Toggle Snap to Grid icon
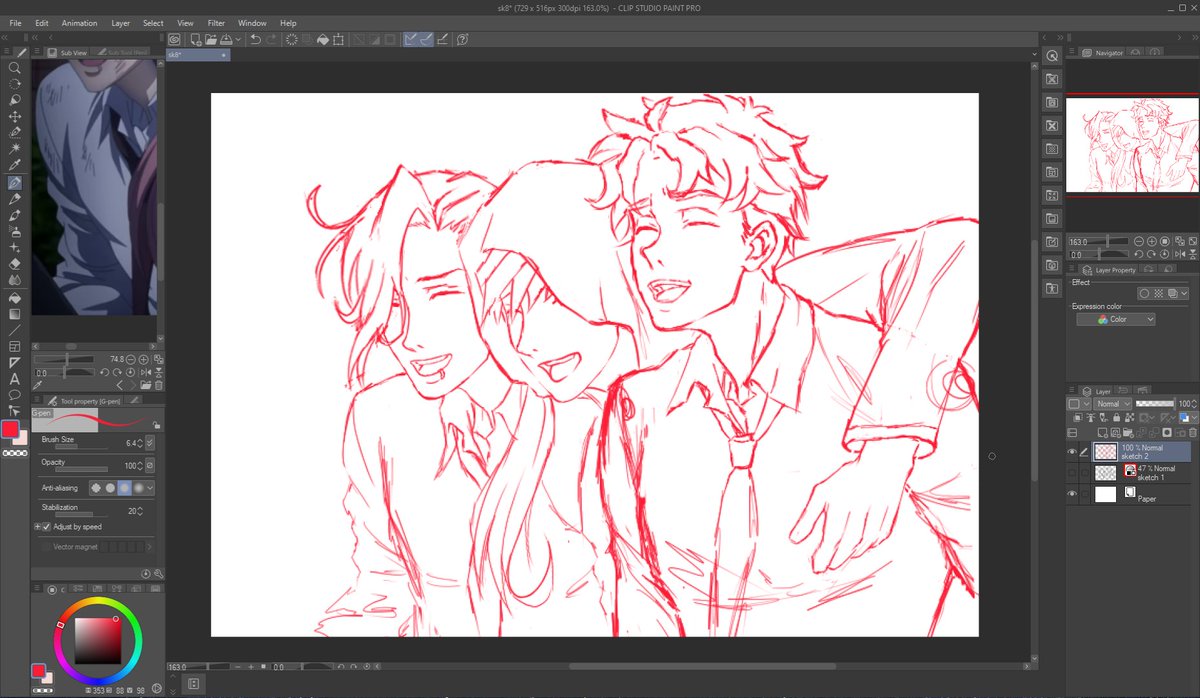The image size is (1200, 698). [443, 40]
